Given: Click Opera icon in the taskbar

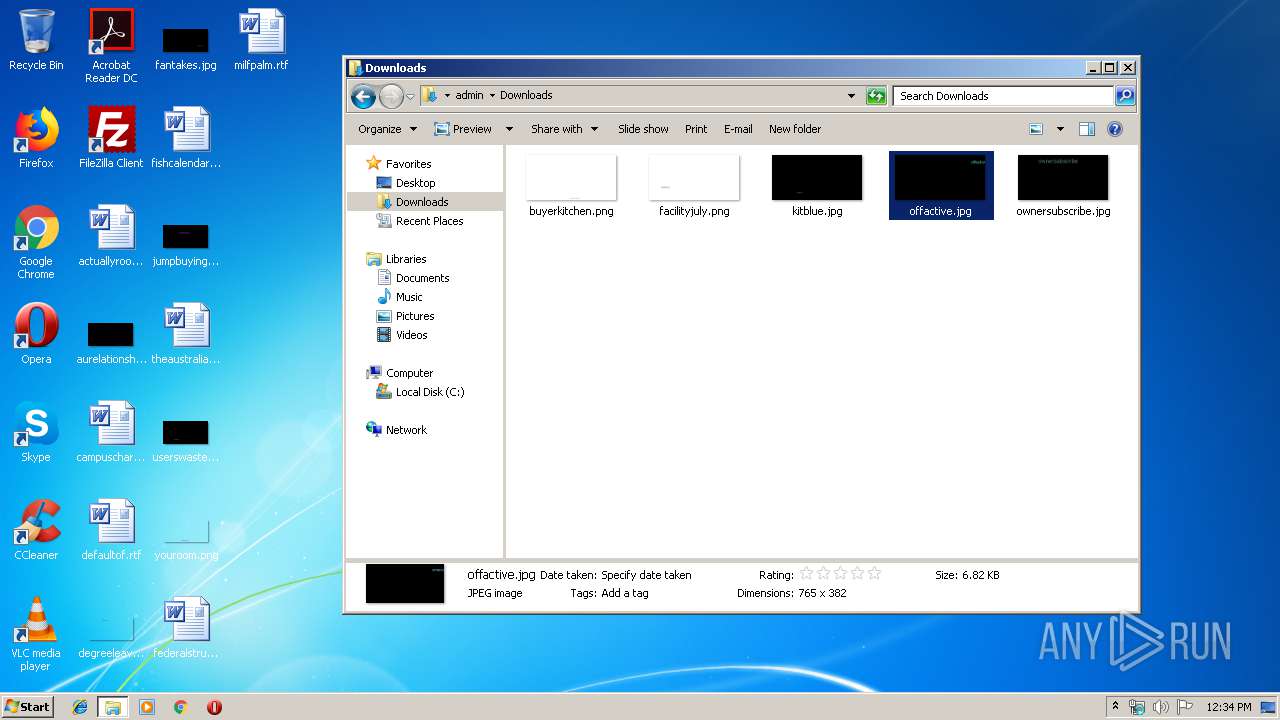Looking at the screenshot, I should pyautogui.click(x=214, y=707).
